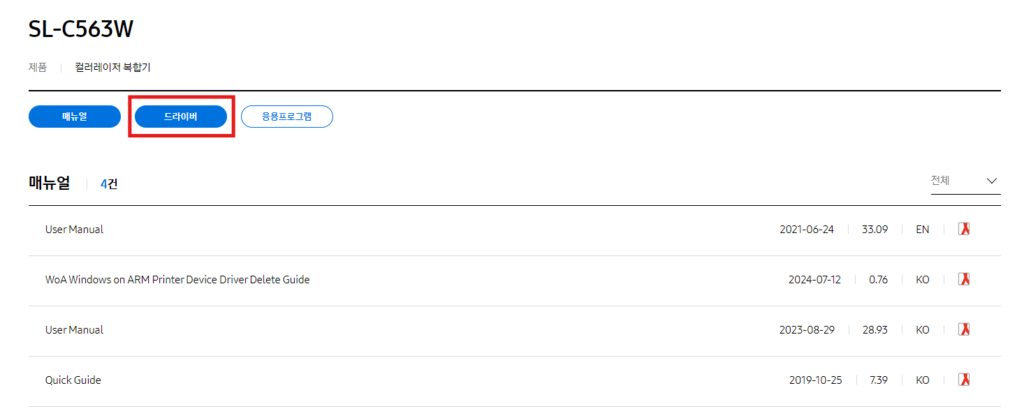
Task: Switch to the 드라이버 tab
Action: point(181,117)
